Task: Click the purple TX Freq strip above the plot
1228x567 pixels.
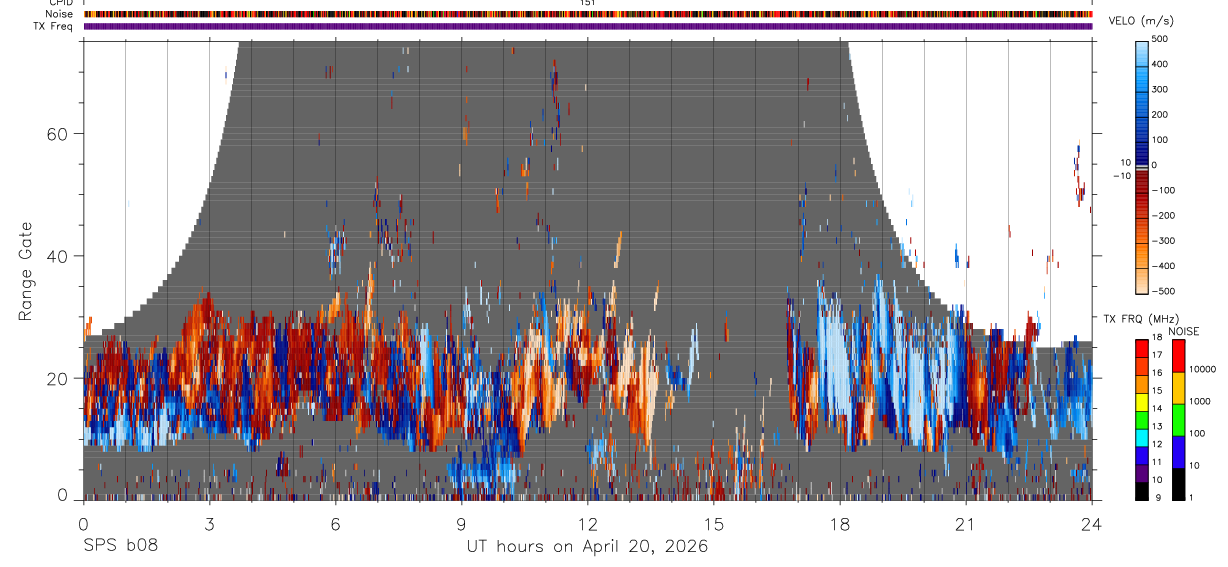Action: [587, 26]
